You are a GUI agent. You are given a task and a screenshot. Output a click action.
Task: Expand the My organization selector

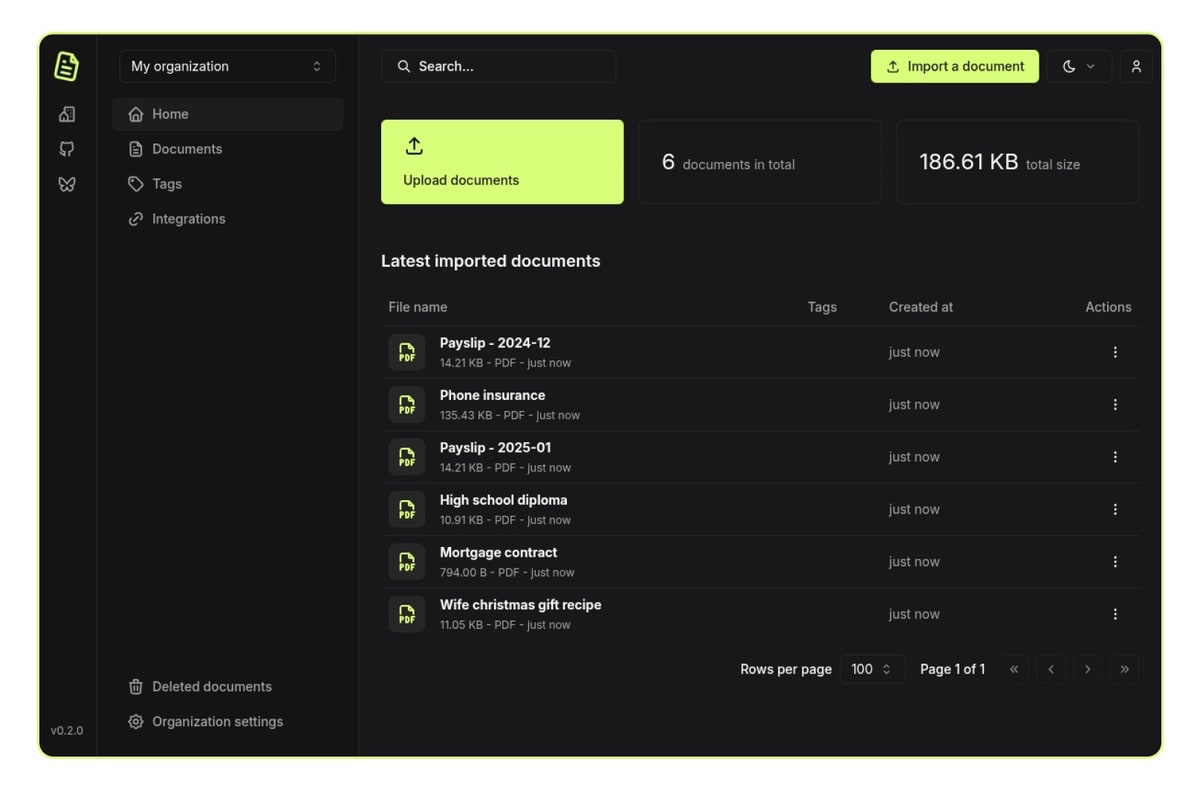[x=227, y=67]
